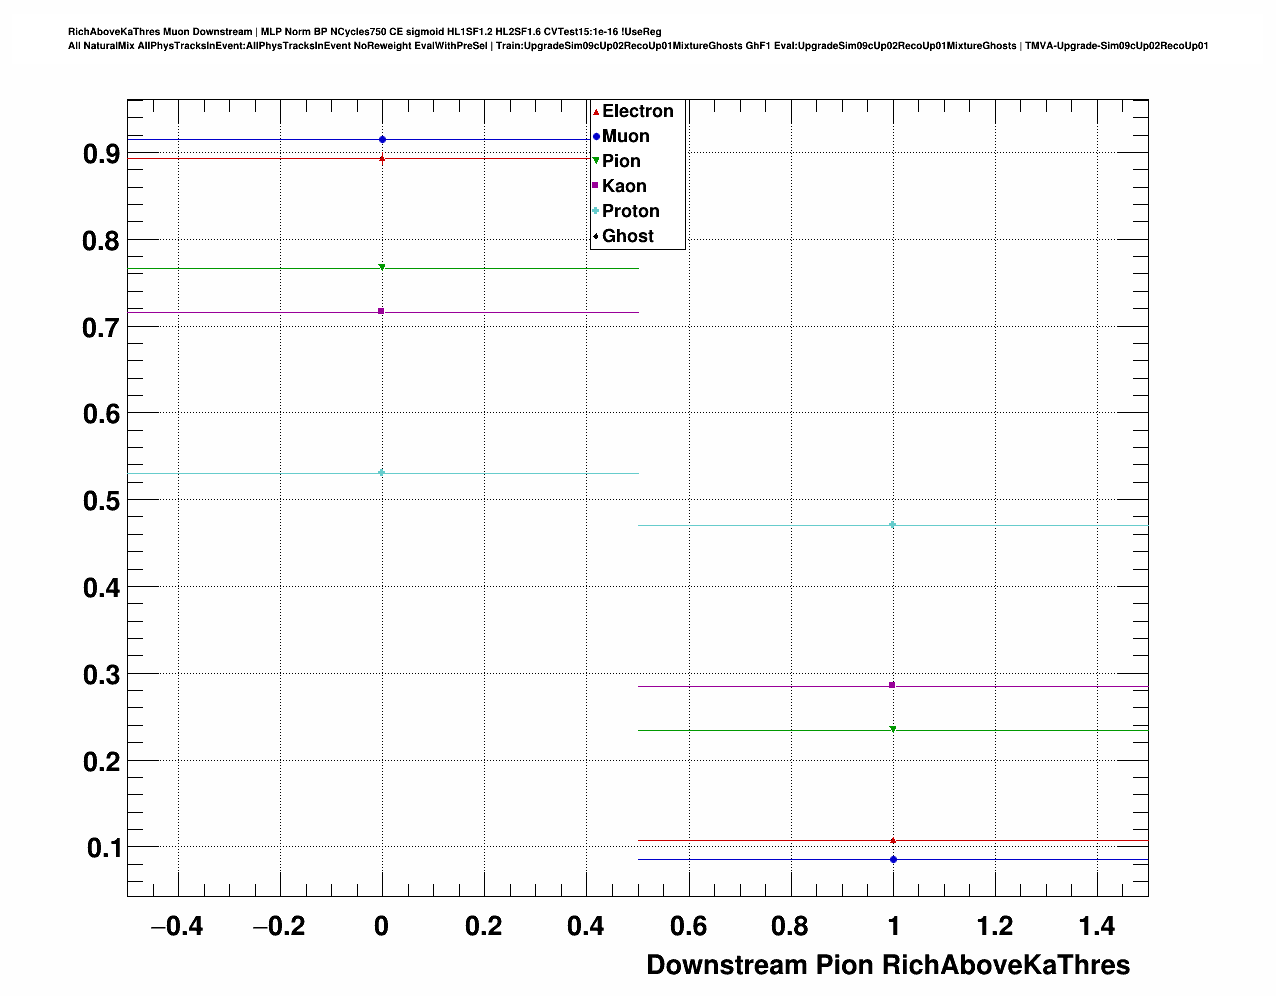
Task: Click the 1.4 label on the x-axis
Action: [x=1097, y=927]
